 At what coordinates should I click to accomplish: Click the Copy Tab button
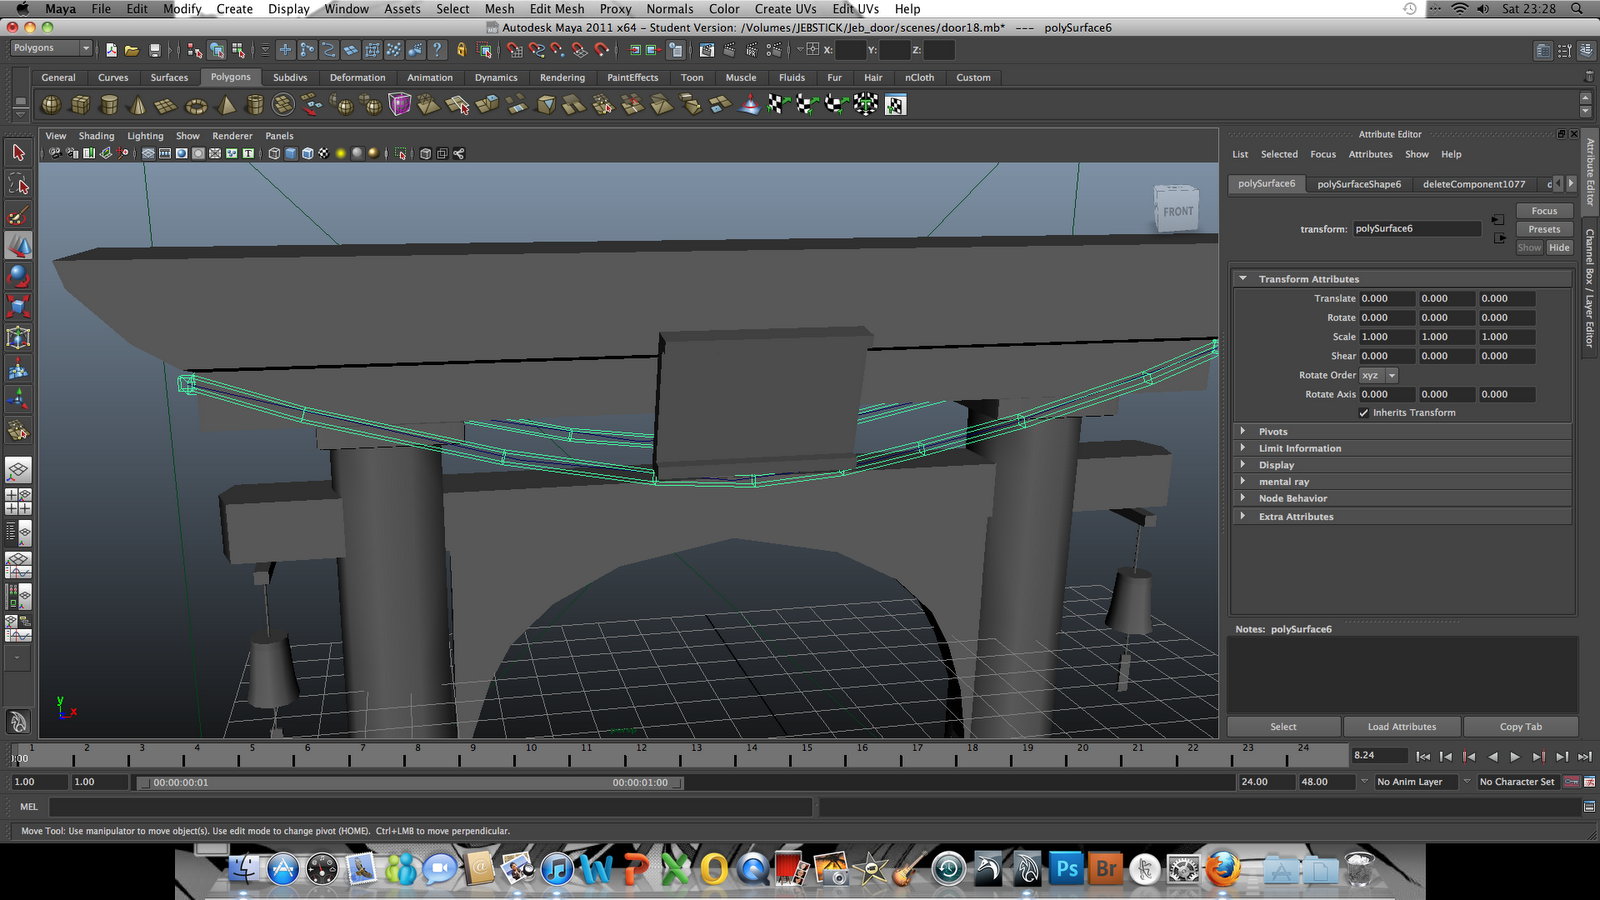[1520, 727]
